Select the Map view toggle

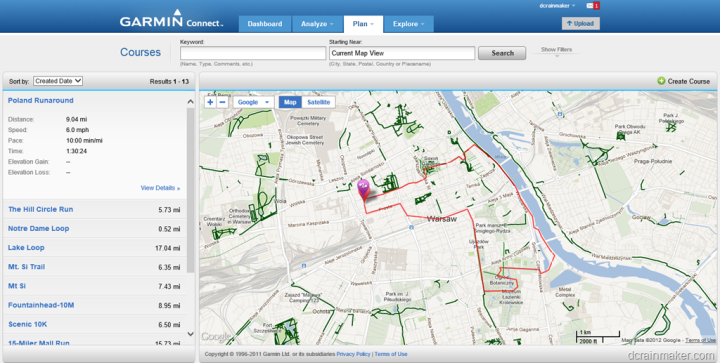tap(290, 102)
